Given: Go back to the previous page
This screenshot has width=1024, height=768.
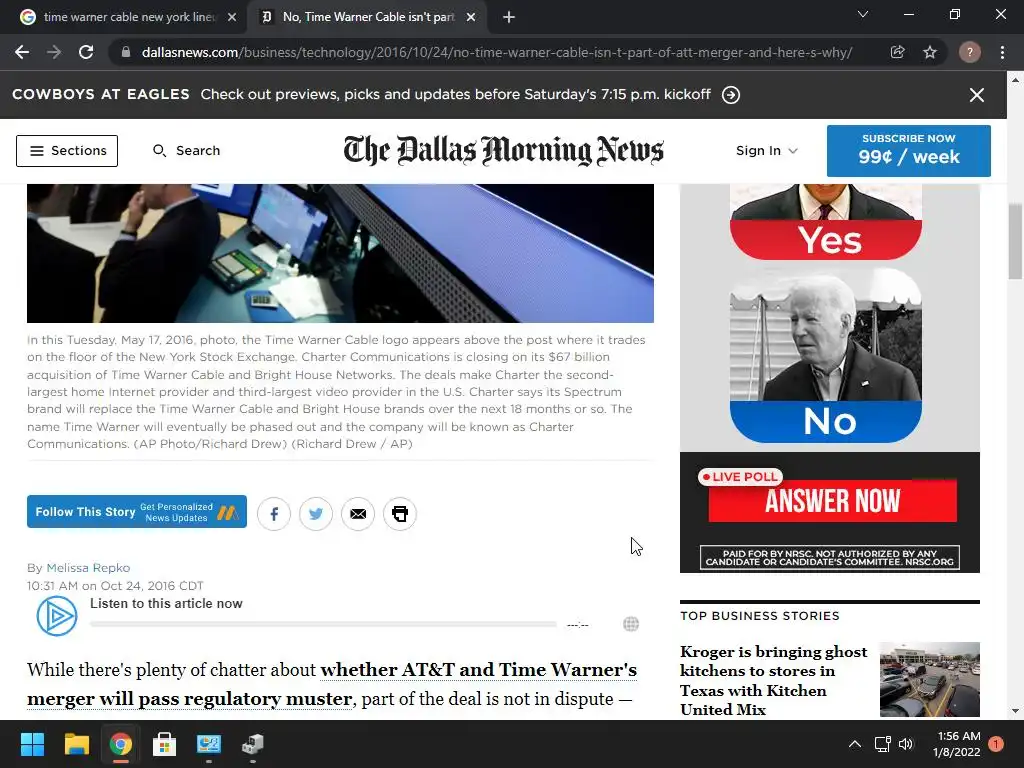Looking at the screenshot, I should point(22,52).
